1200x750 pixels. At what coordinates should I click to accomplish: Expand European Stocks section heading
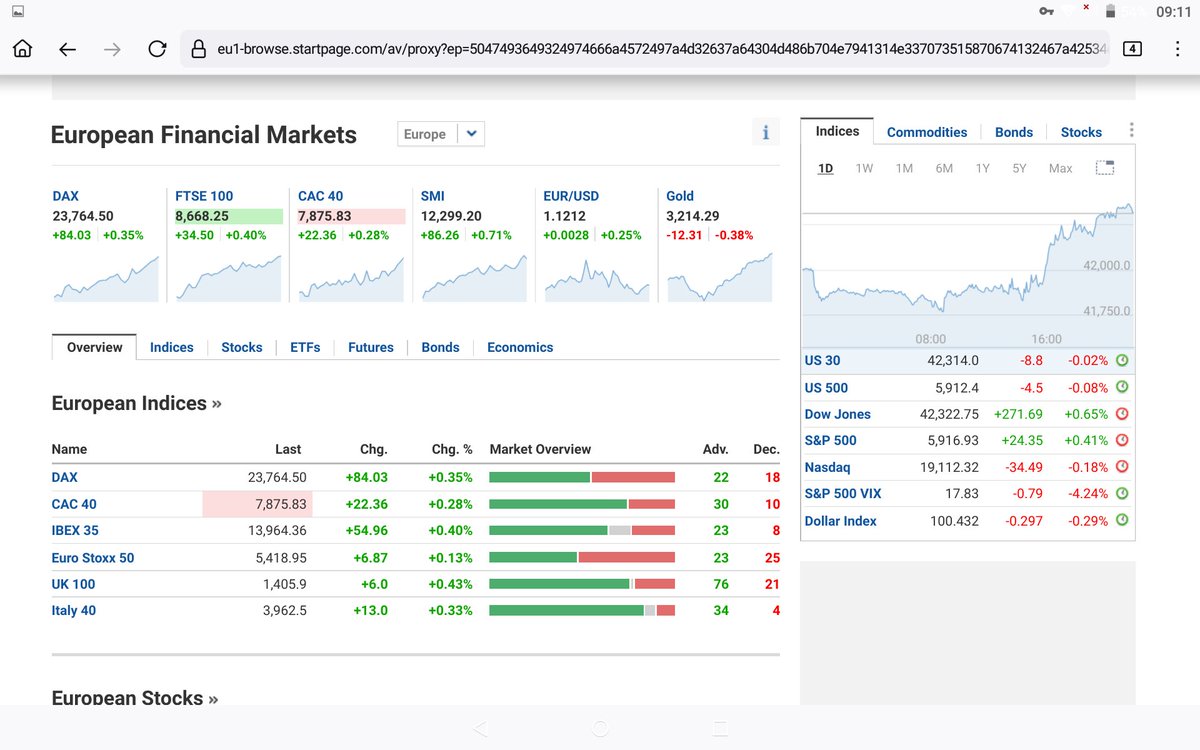134,697
